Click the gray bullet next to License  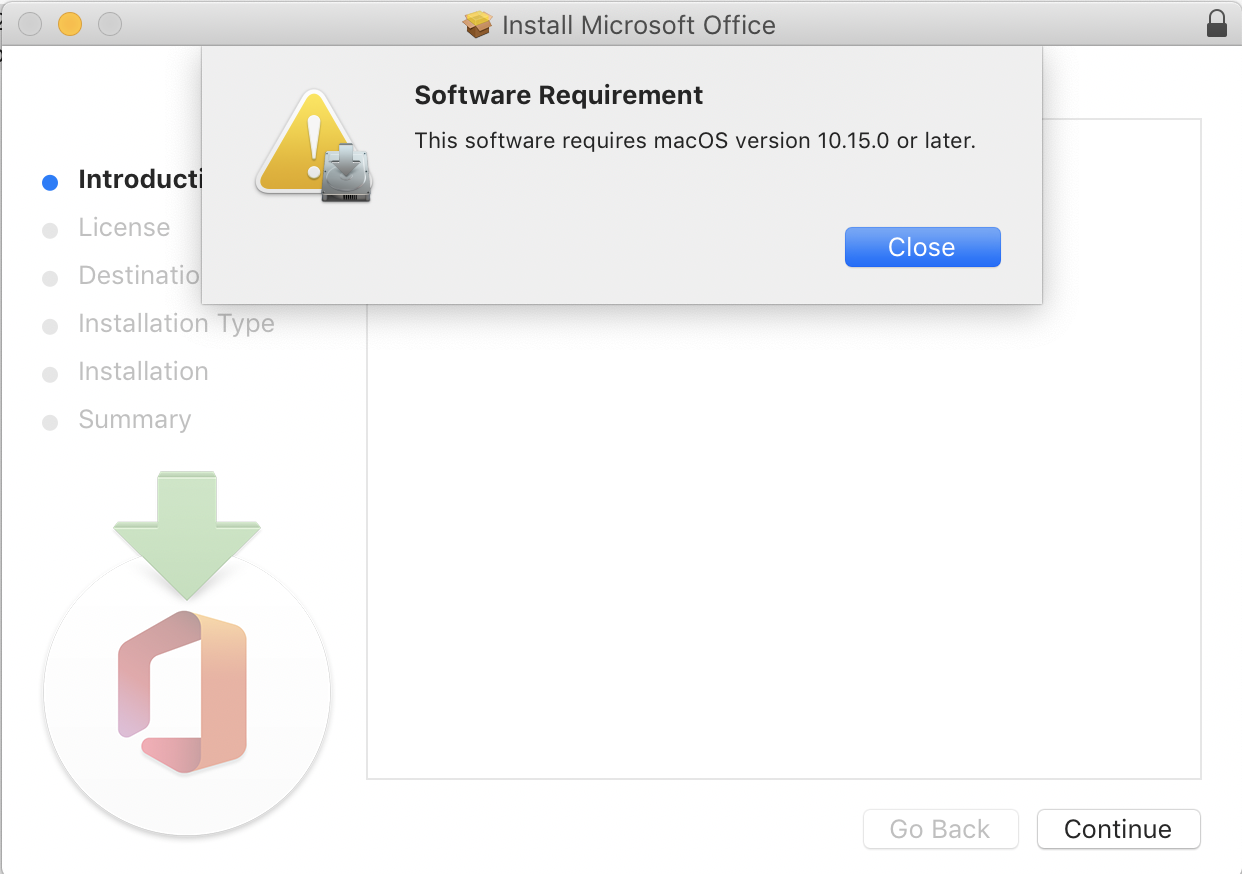coord(50,231)
